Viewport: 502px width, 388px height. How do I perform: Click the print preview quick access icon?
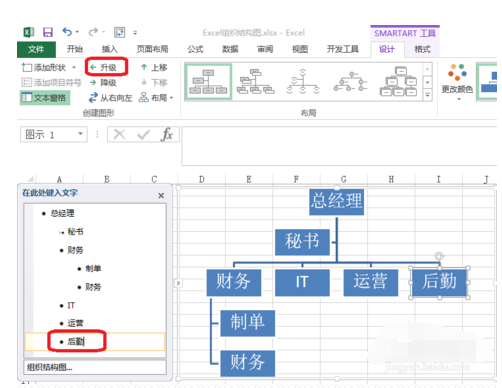click(119, 32)
